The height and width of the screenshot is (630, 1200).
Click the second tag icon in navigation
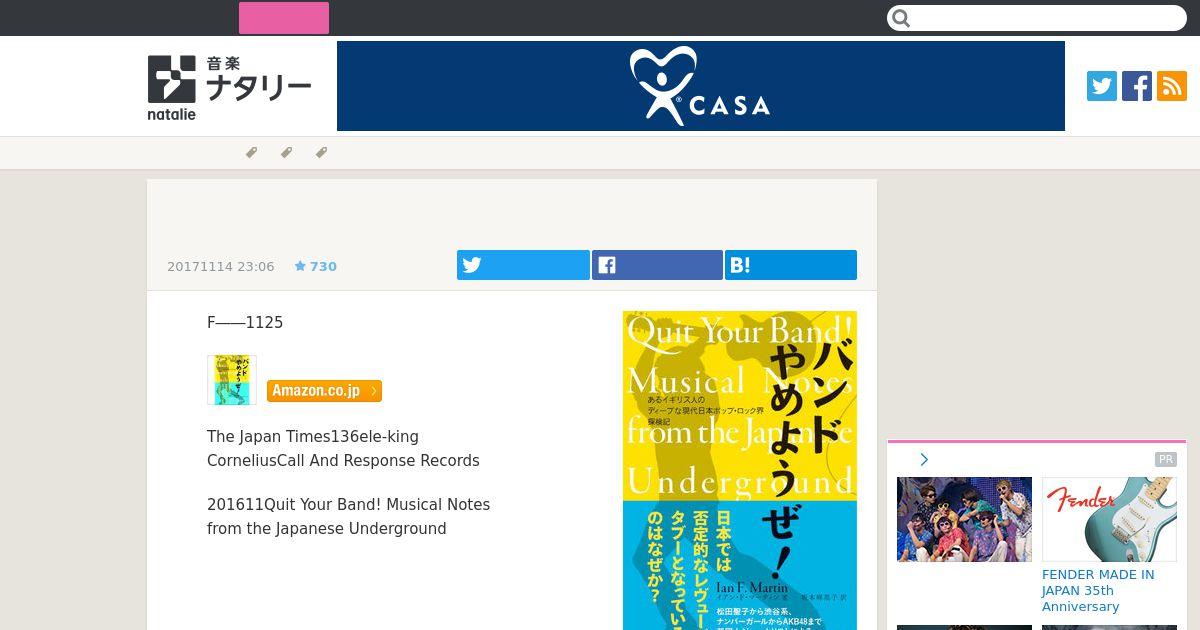pyautogui.click(x=286, y=153)
